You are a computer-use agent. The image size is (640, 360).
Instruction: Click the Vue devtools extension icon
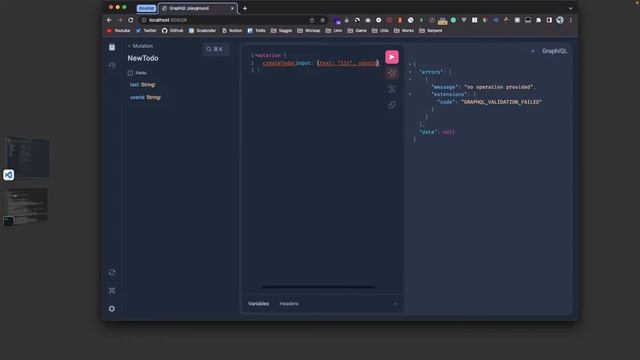(x=464, y=20)
